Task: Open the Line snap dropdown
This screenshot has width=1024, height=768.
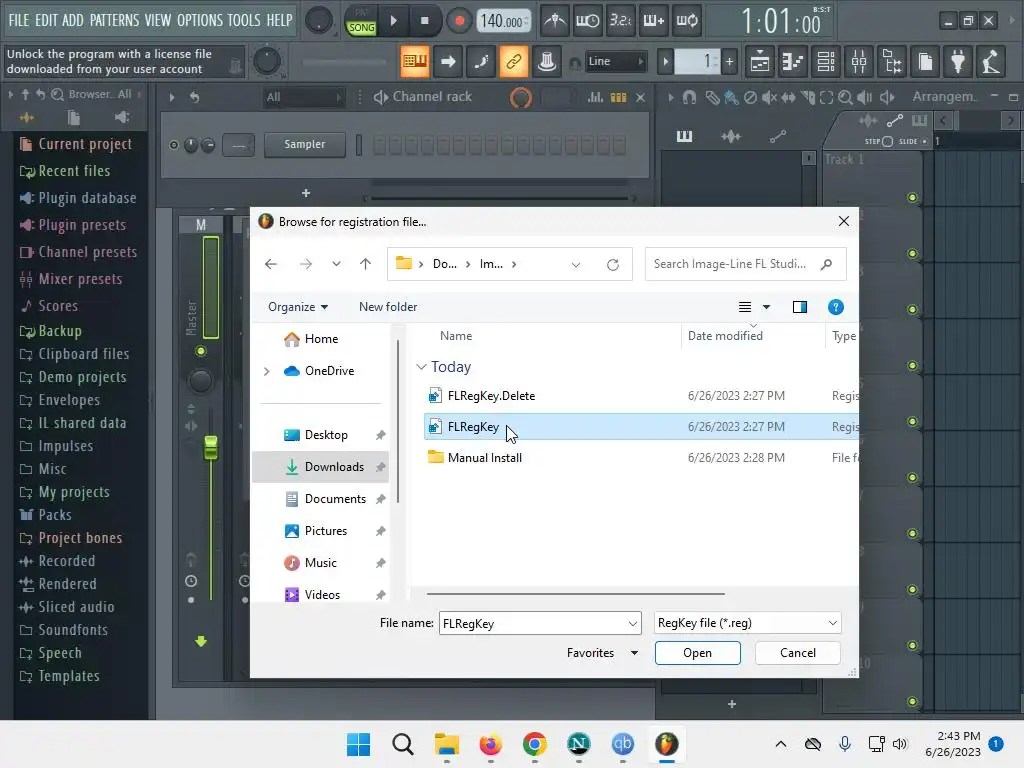Action: click(x=616, y=61)
